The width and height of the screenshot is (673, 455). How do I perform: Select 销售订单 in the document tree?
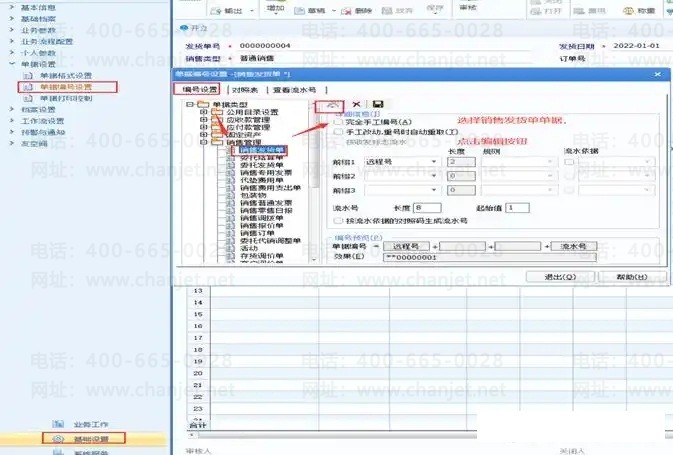257,233
